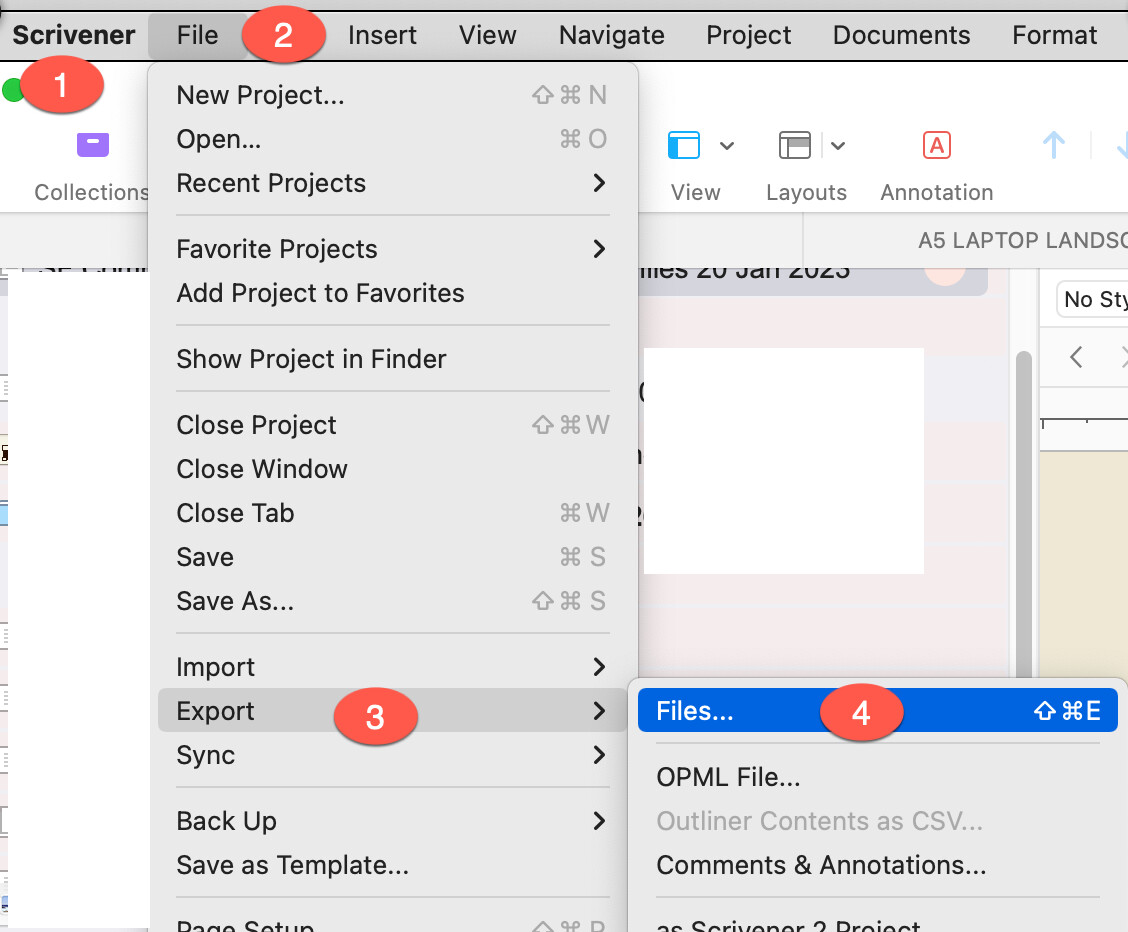This screenshot has height=932, width=1128.
Task: Click the back chevron in the editor header
Action: pyautogui.click(x=1076, y=357)
